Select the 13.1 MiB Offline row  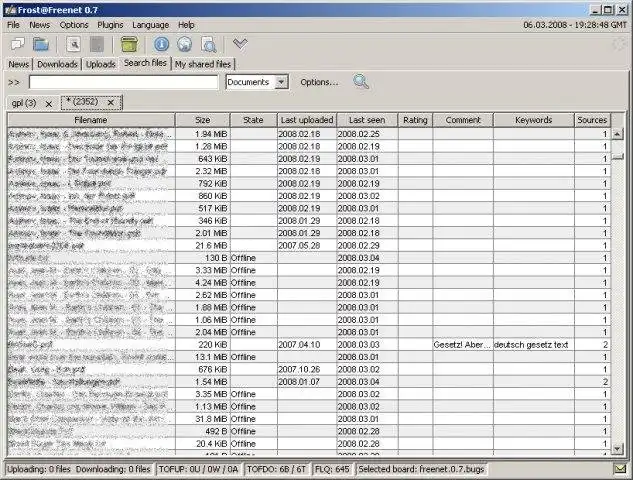point(309,357)
